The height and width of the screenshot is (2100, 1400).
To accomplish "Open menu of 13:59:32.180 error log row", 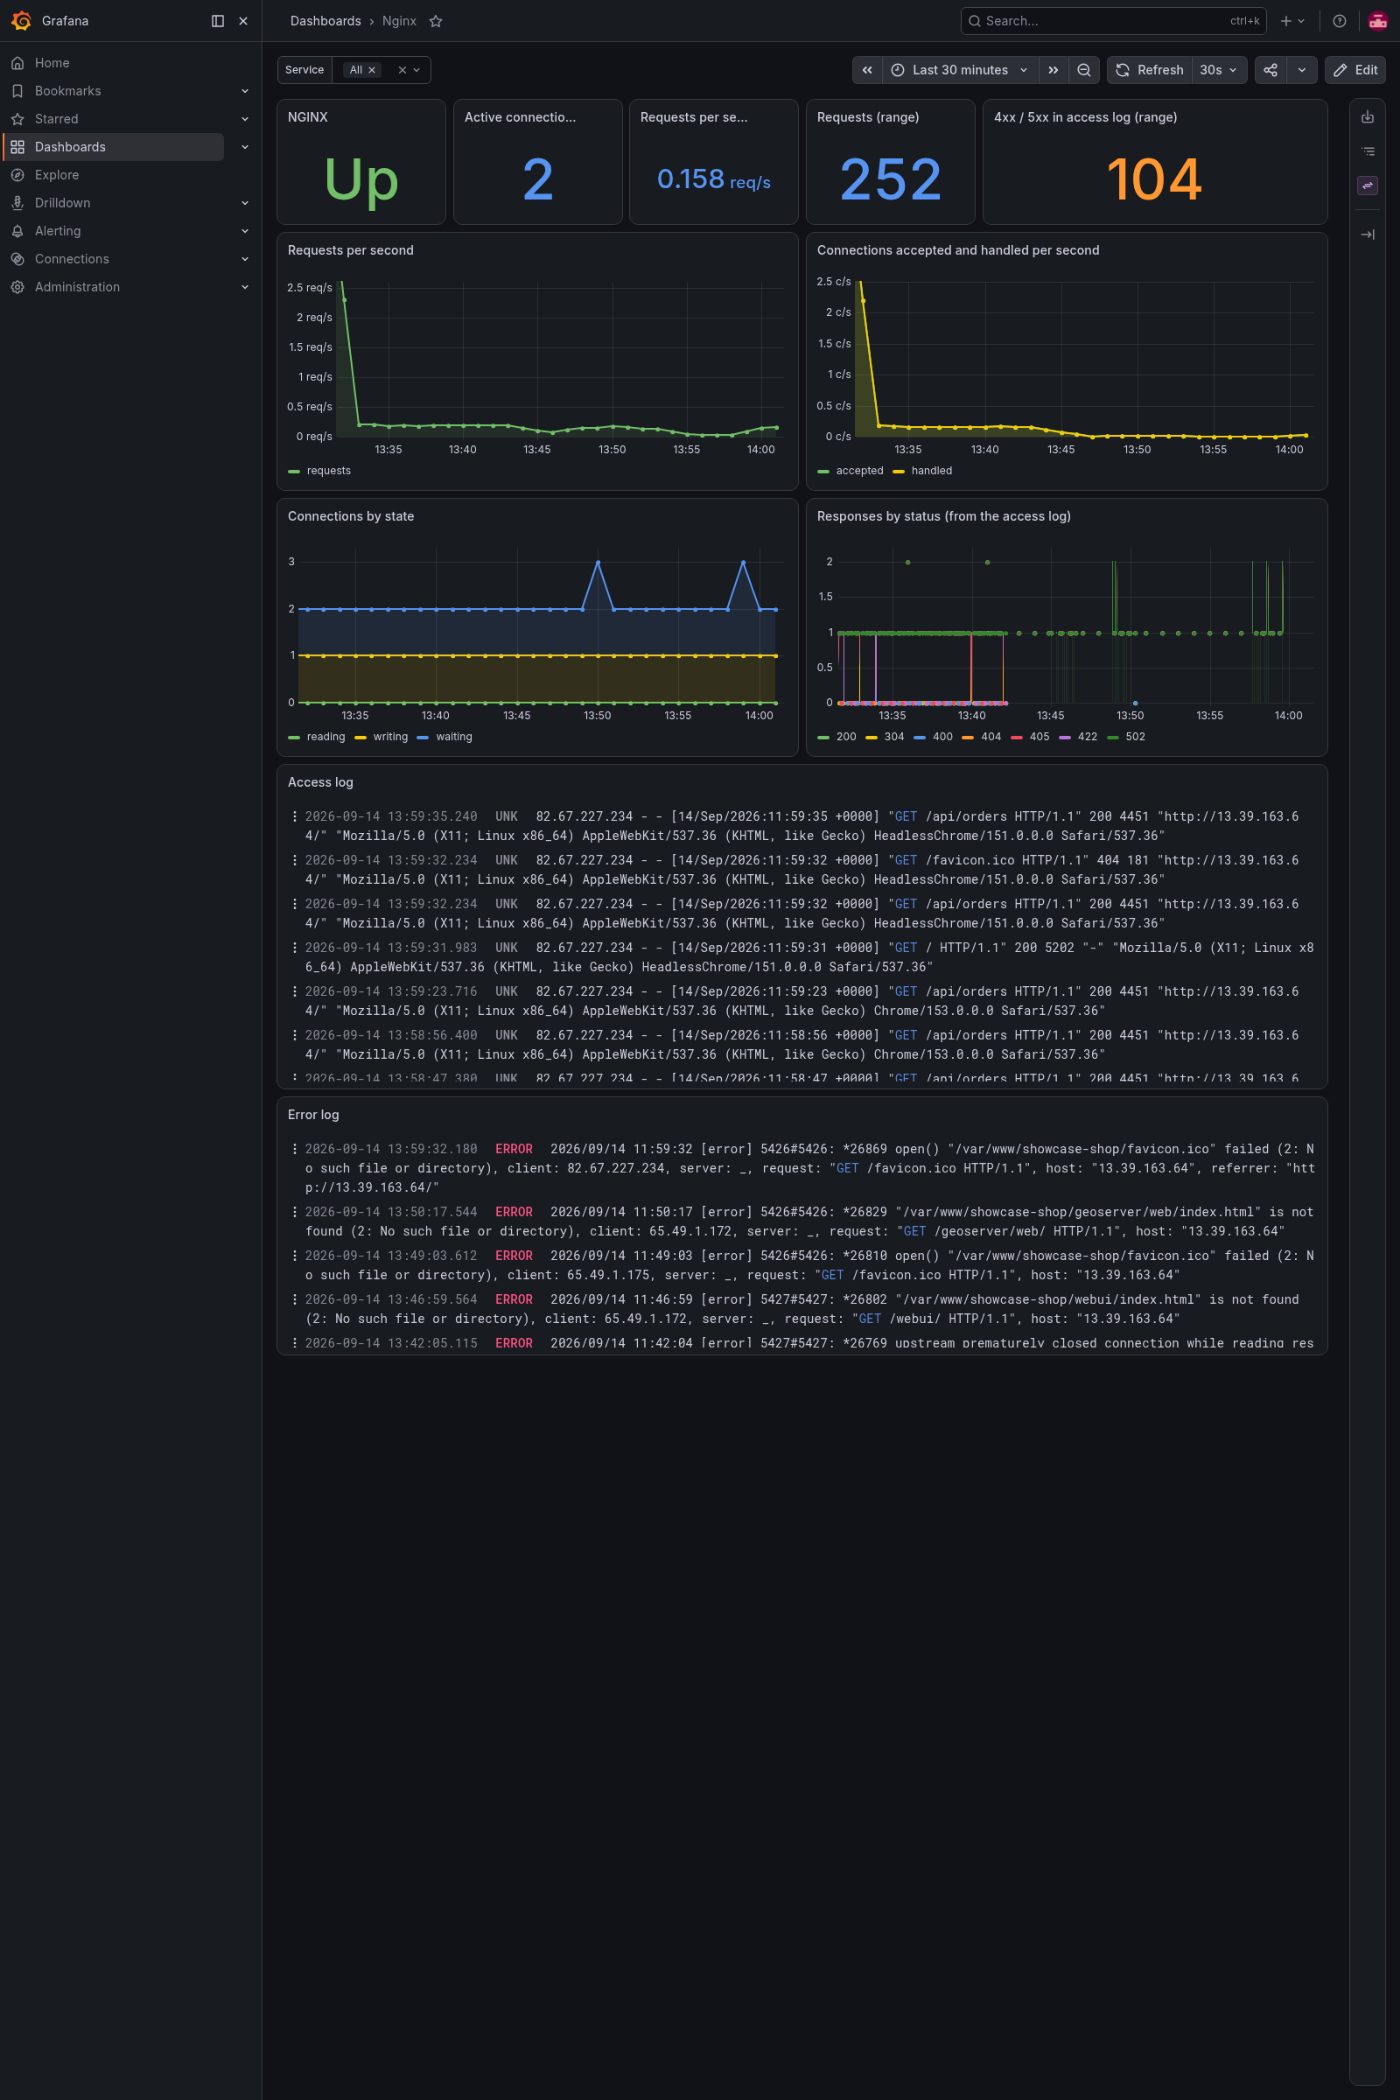I will click(x=294, y=1149).
